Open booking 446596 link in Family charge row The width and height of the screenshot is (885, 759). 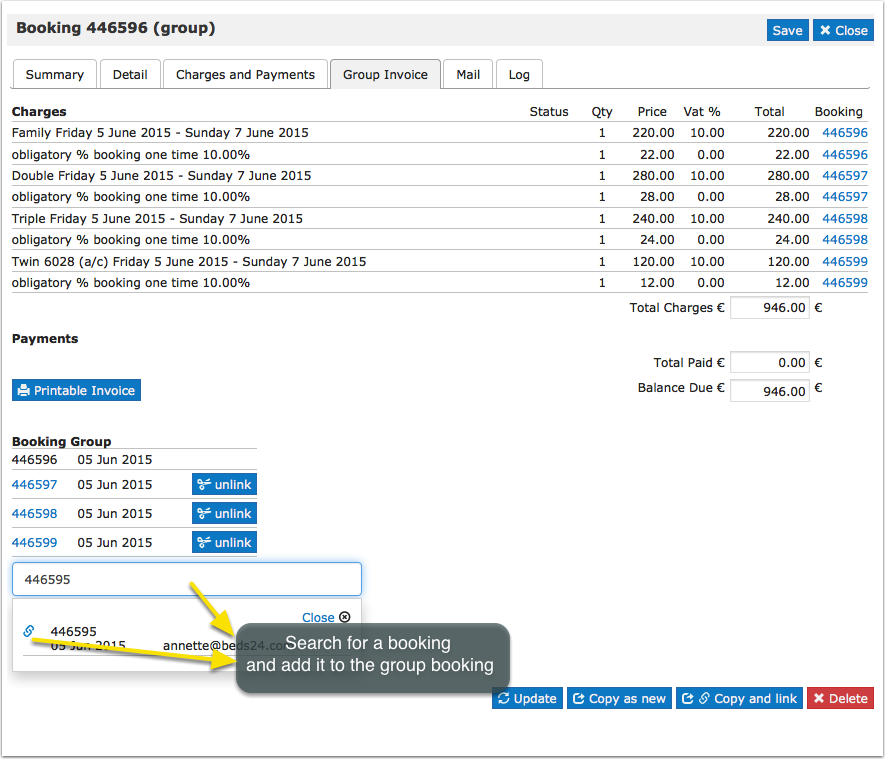[x=844, y=133]
